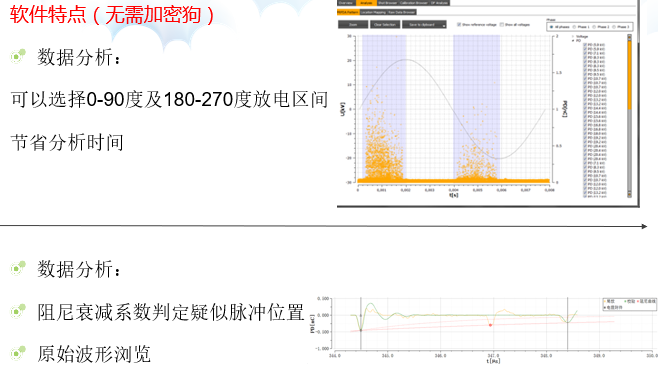This screenshot has width=658, height=392.
Task: Click the orange scrollbar thumb in the PD list
Action: coord(629,76)
